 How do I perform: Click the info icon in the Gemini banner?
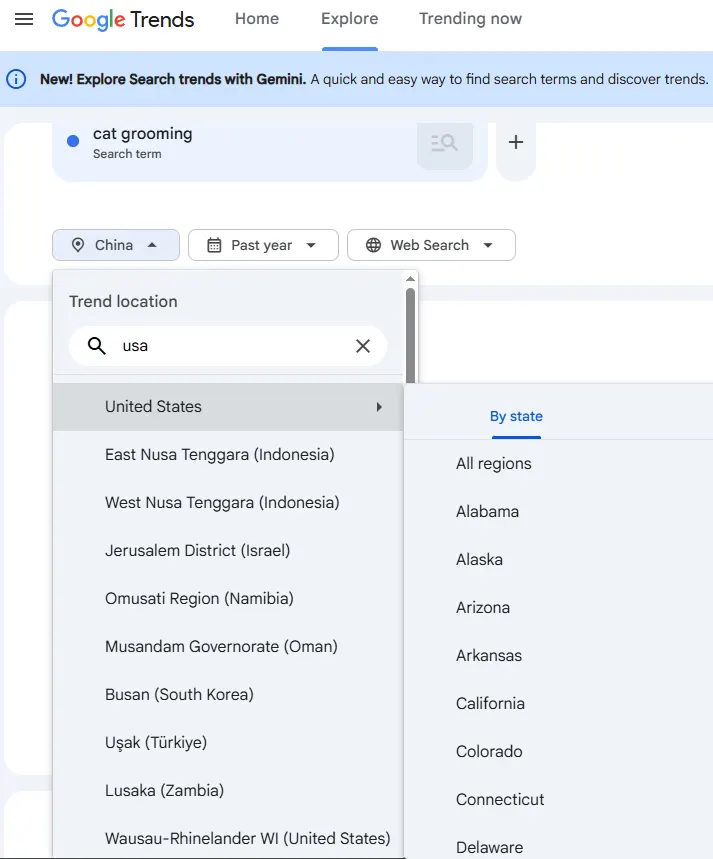click(16, 79)
